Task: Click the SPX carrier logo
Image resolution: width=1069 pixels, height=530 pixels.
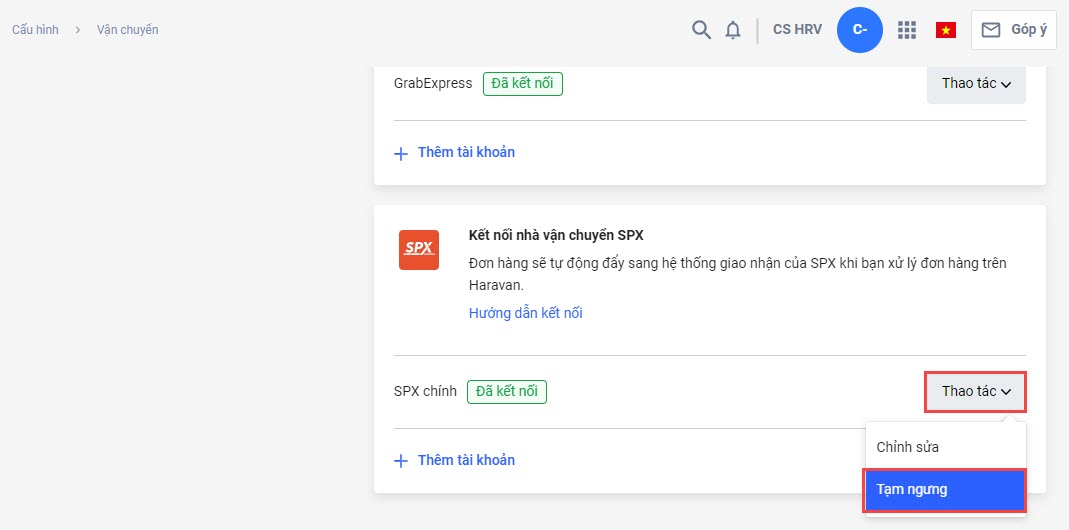Action: (x=418, y=250)
